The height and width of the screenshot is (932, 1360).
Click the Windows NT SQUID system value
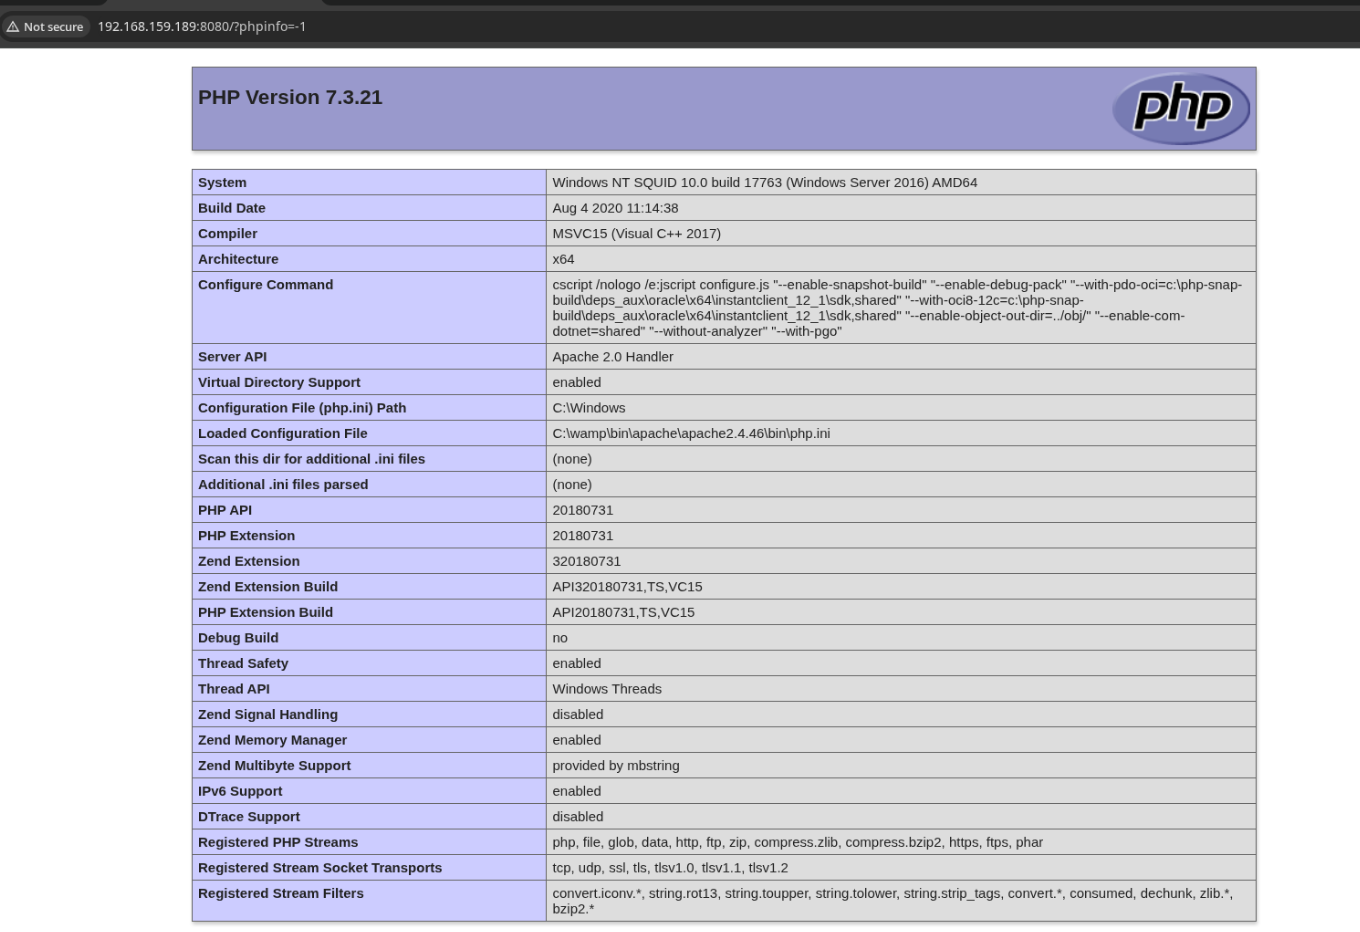click(x=765, y=182)
